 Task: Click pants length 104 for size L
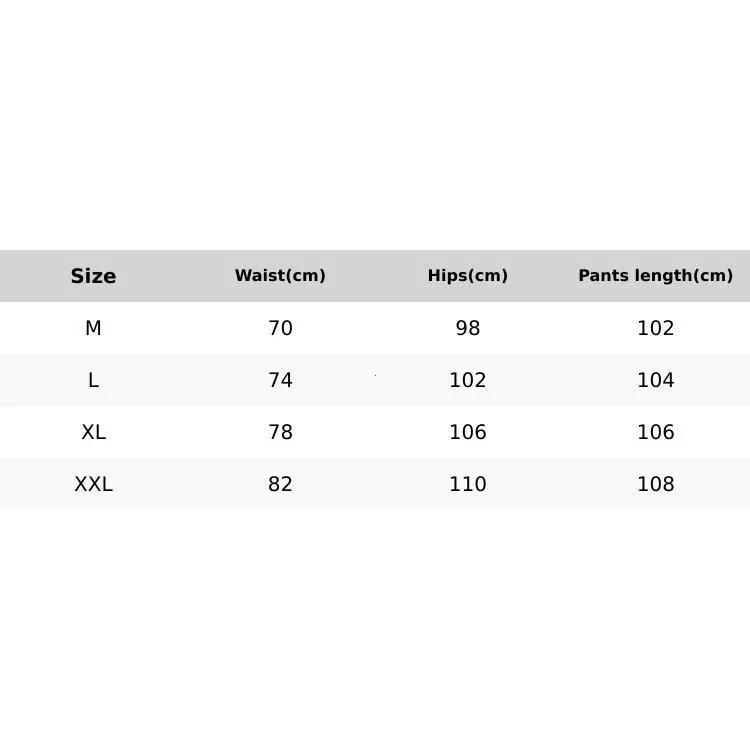(656, 380)
